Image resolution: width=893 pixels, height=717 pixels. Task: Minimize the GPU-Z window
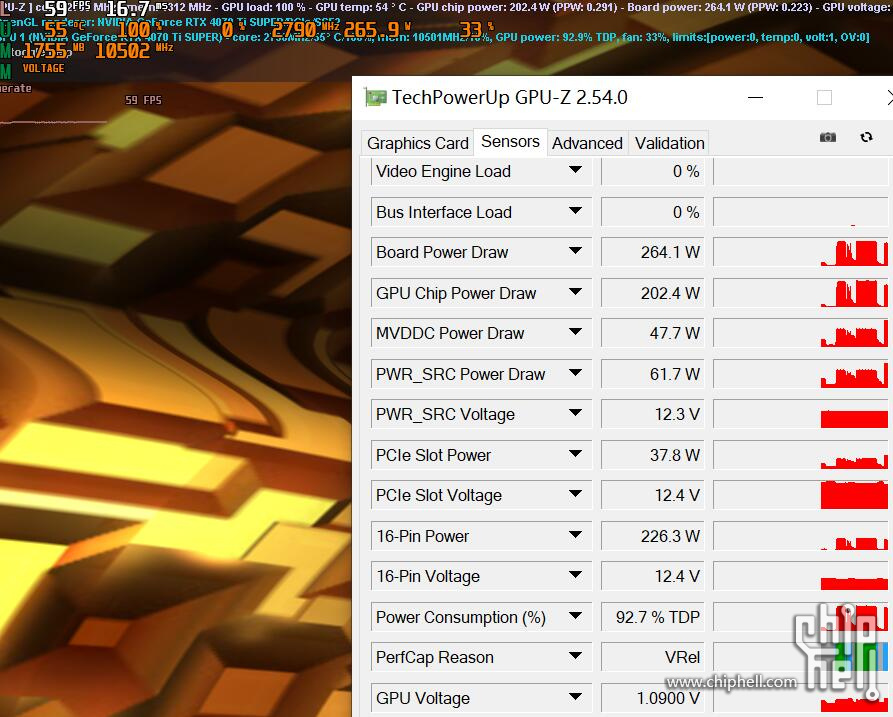point(755,97)
